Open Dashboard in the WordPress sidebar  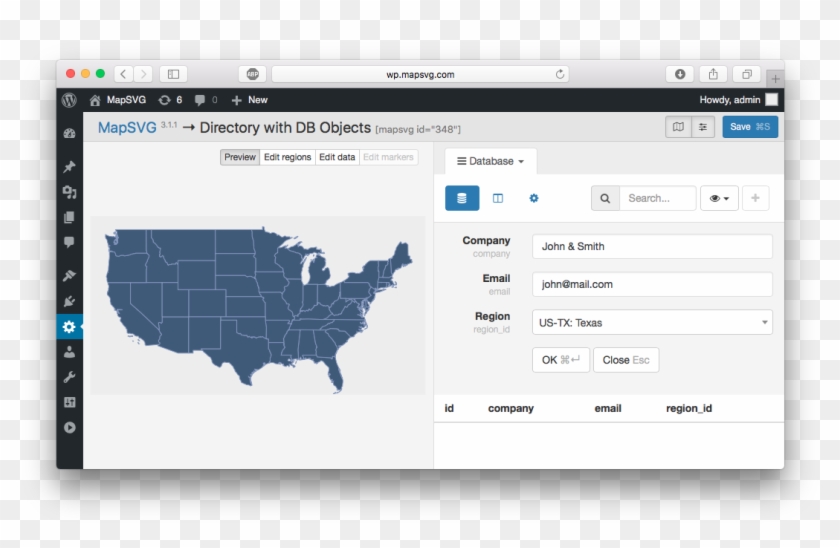70,134
